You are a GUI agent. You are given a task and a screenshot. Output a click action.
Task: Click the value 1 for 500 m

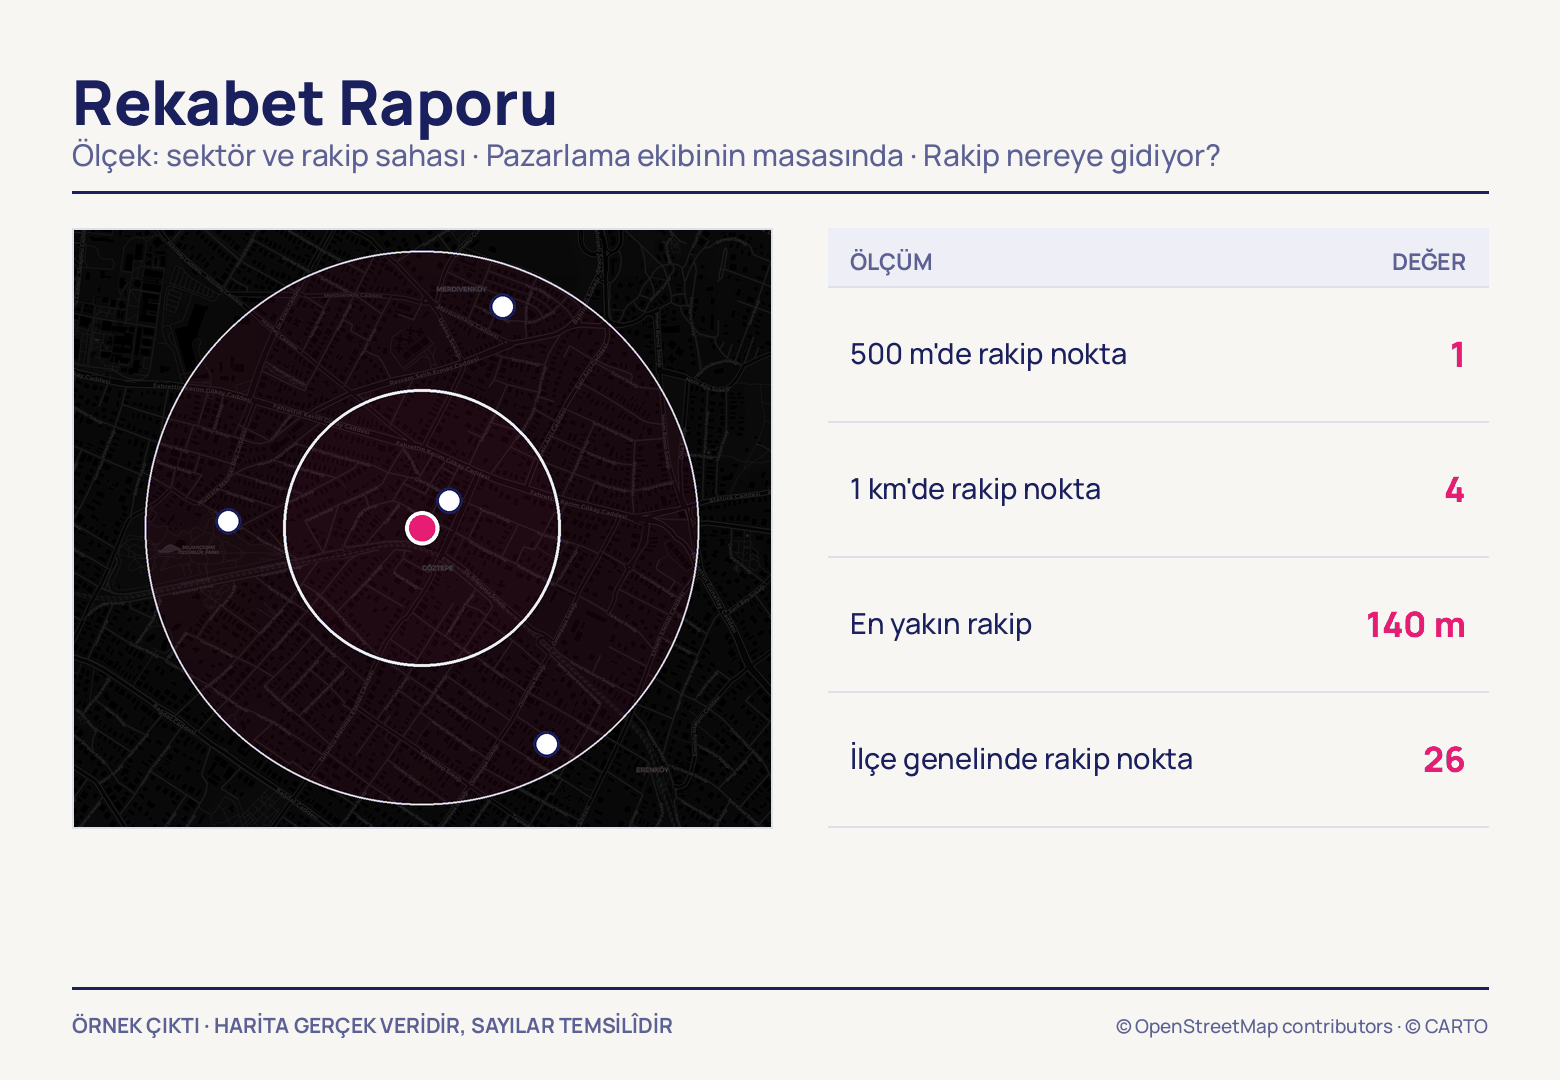(x=1458, y=355)
